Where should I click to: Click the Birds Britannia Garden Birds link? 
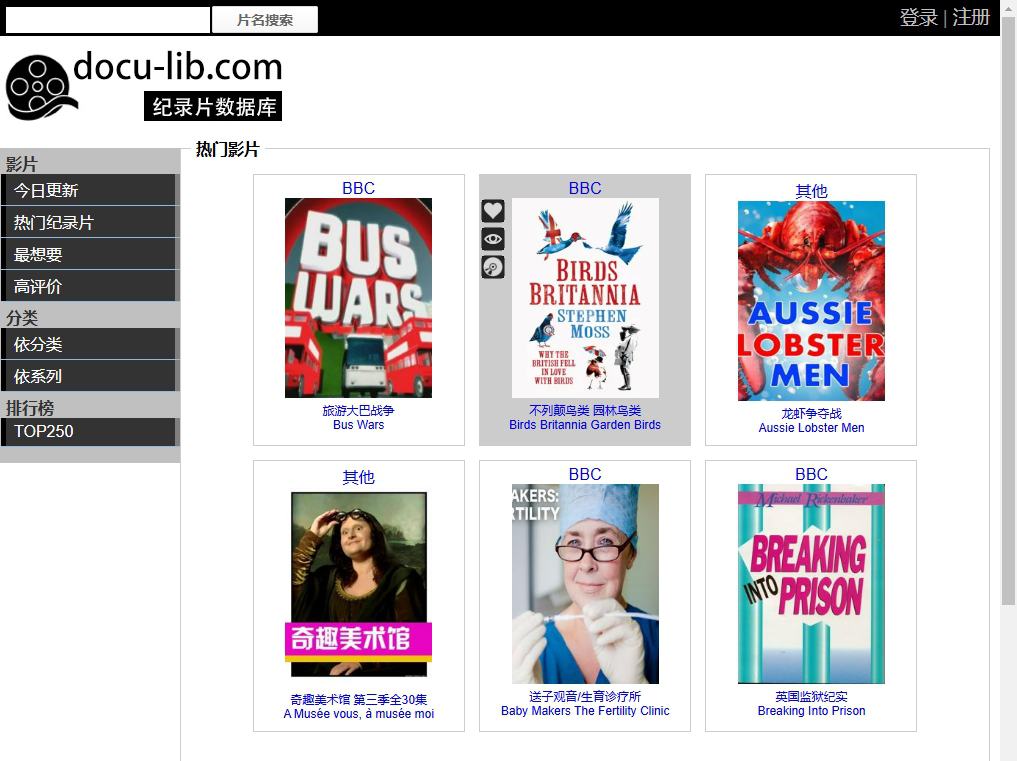585,425
